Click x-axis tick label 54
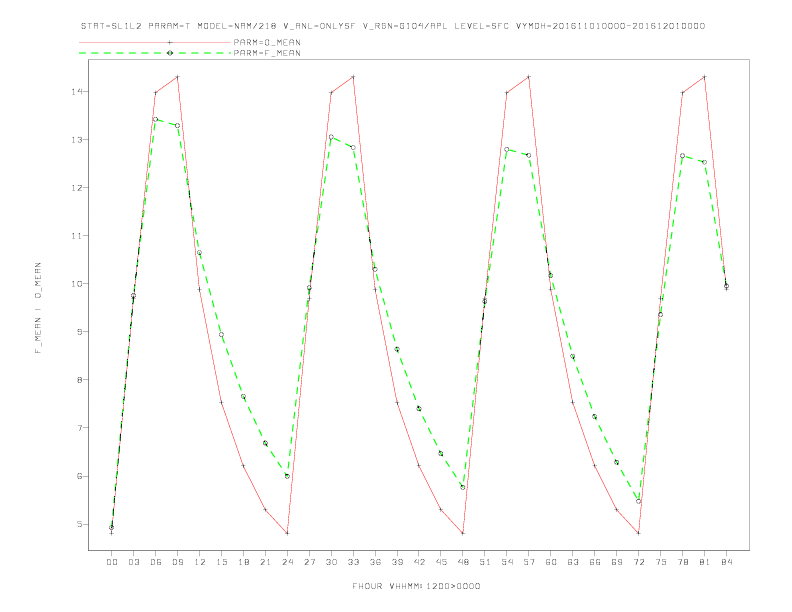792x612 pixels. (507, 562)
